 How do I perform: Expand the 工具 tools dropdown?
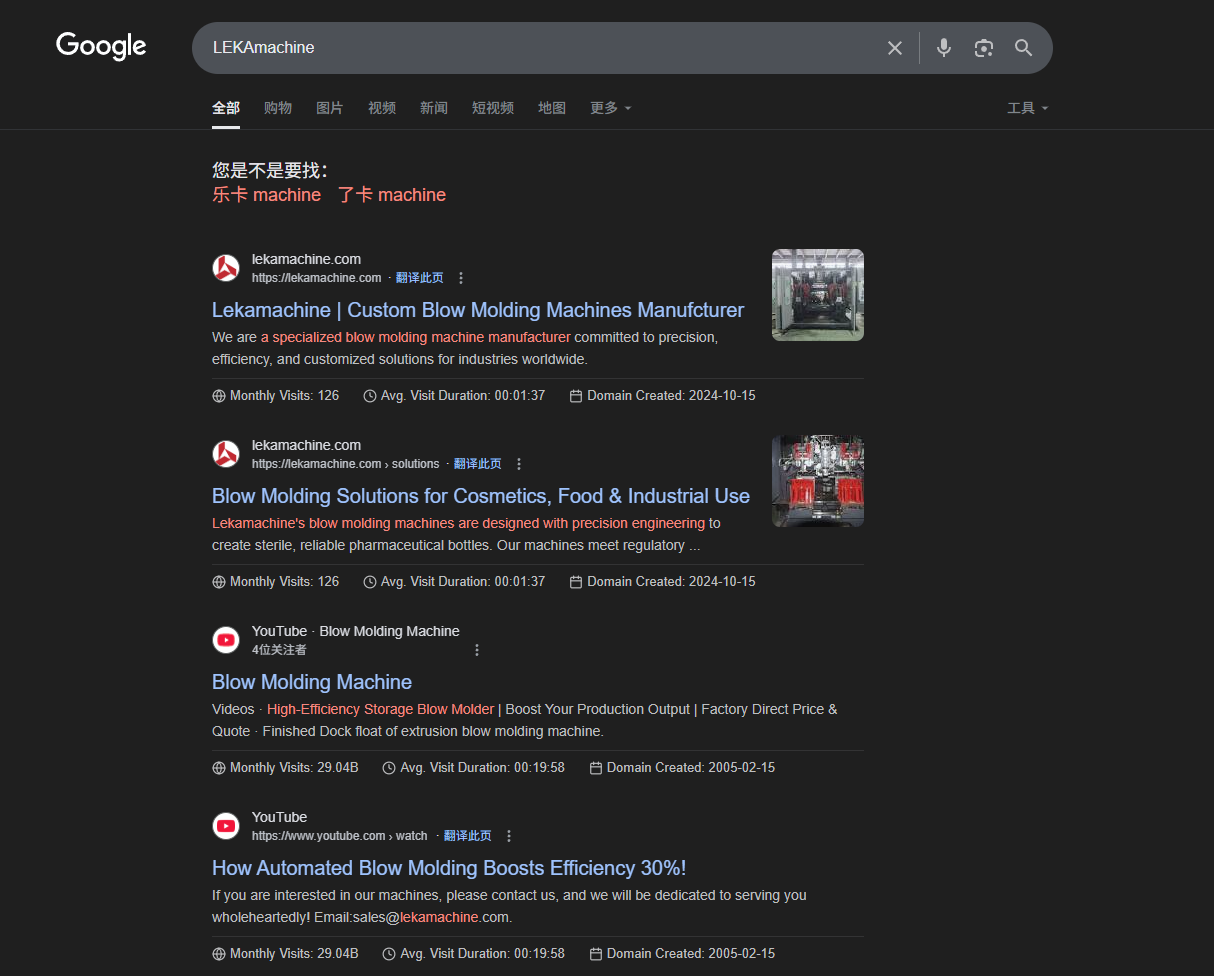point(1027,108)
